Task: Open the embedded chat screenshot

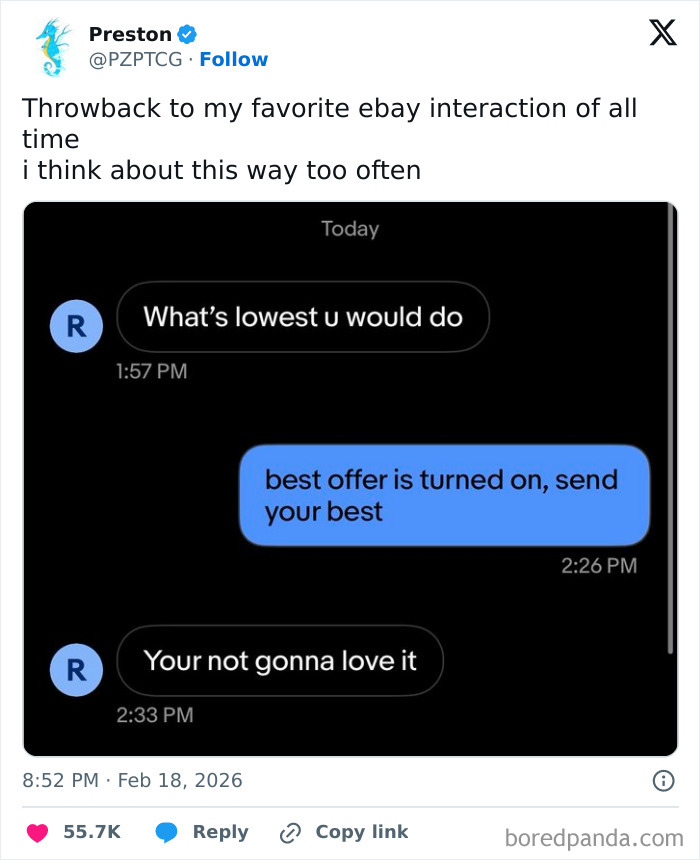Action: point(350,475)
